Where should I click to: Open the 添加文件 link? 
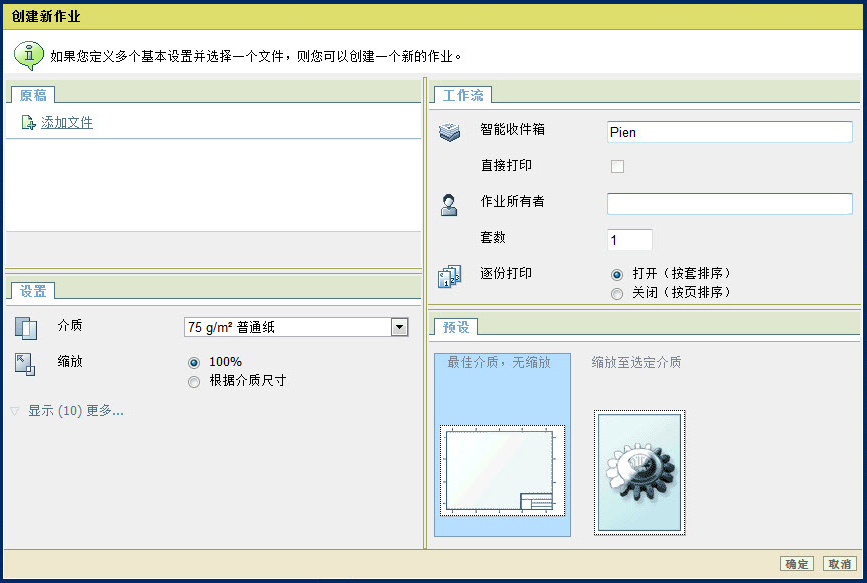tap(66, 122)
